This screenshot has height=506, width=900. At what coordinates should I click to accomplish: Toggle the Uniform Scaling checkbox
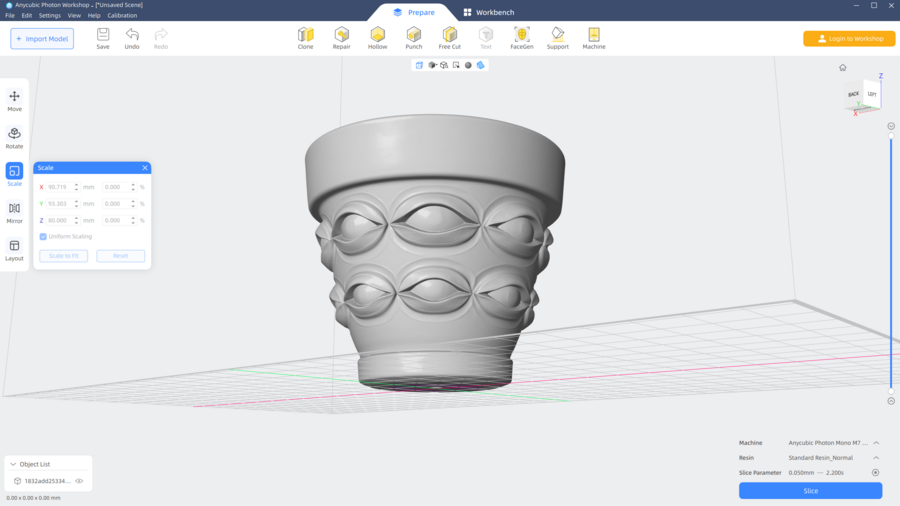(43, 237)
